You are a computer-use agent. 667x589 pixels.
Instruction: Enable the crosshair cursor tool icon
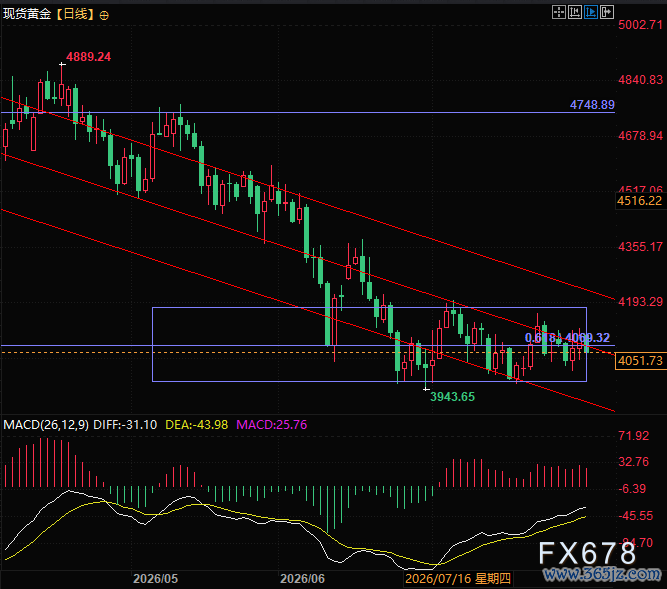tap(559, 12)
